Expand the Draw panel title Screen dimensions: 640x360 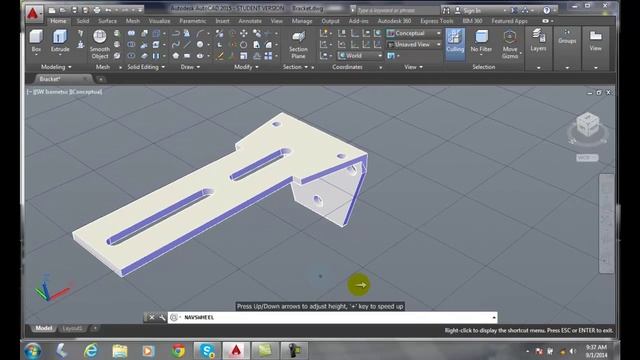pyautogui.click(x=190, y=67)
